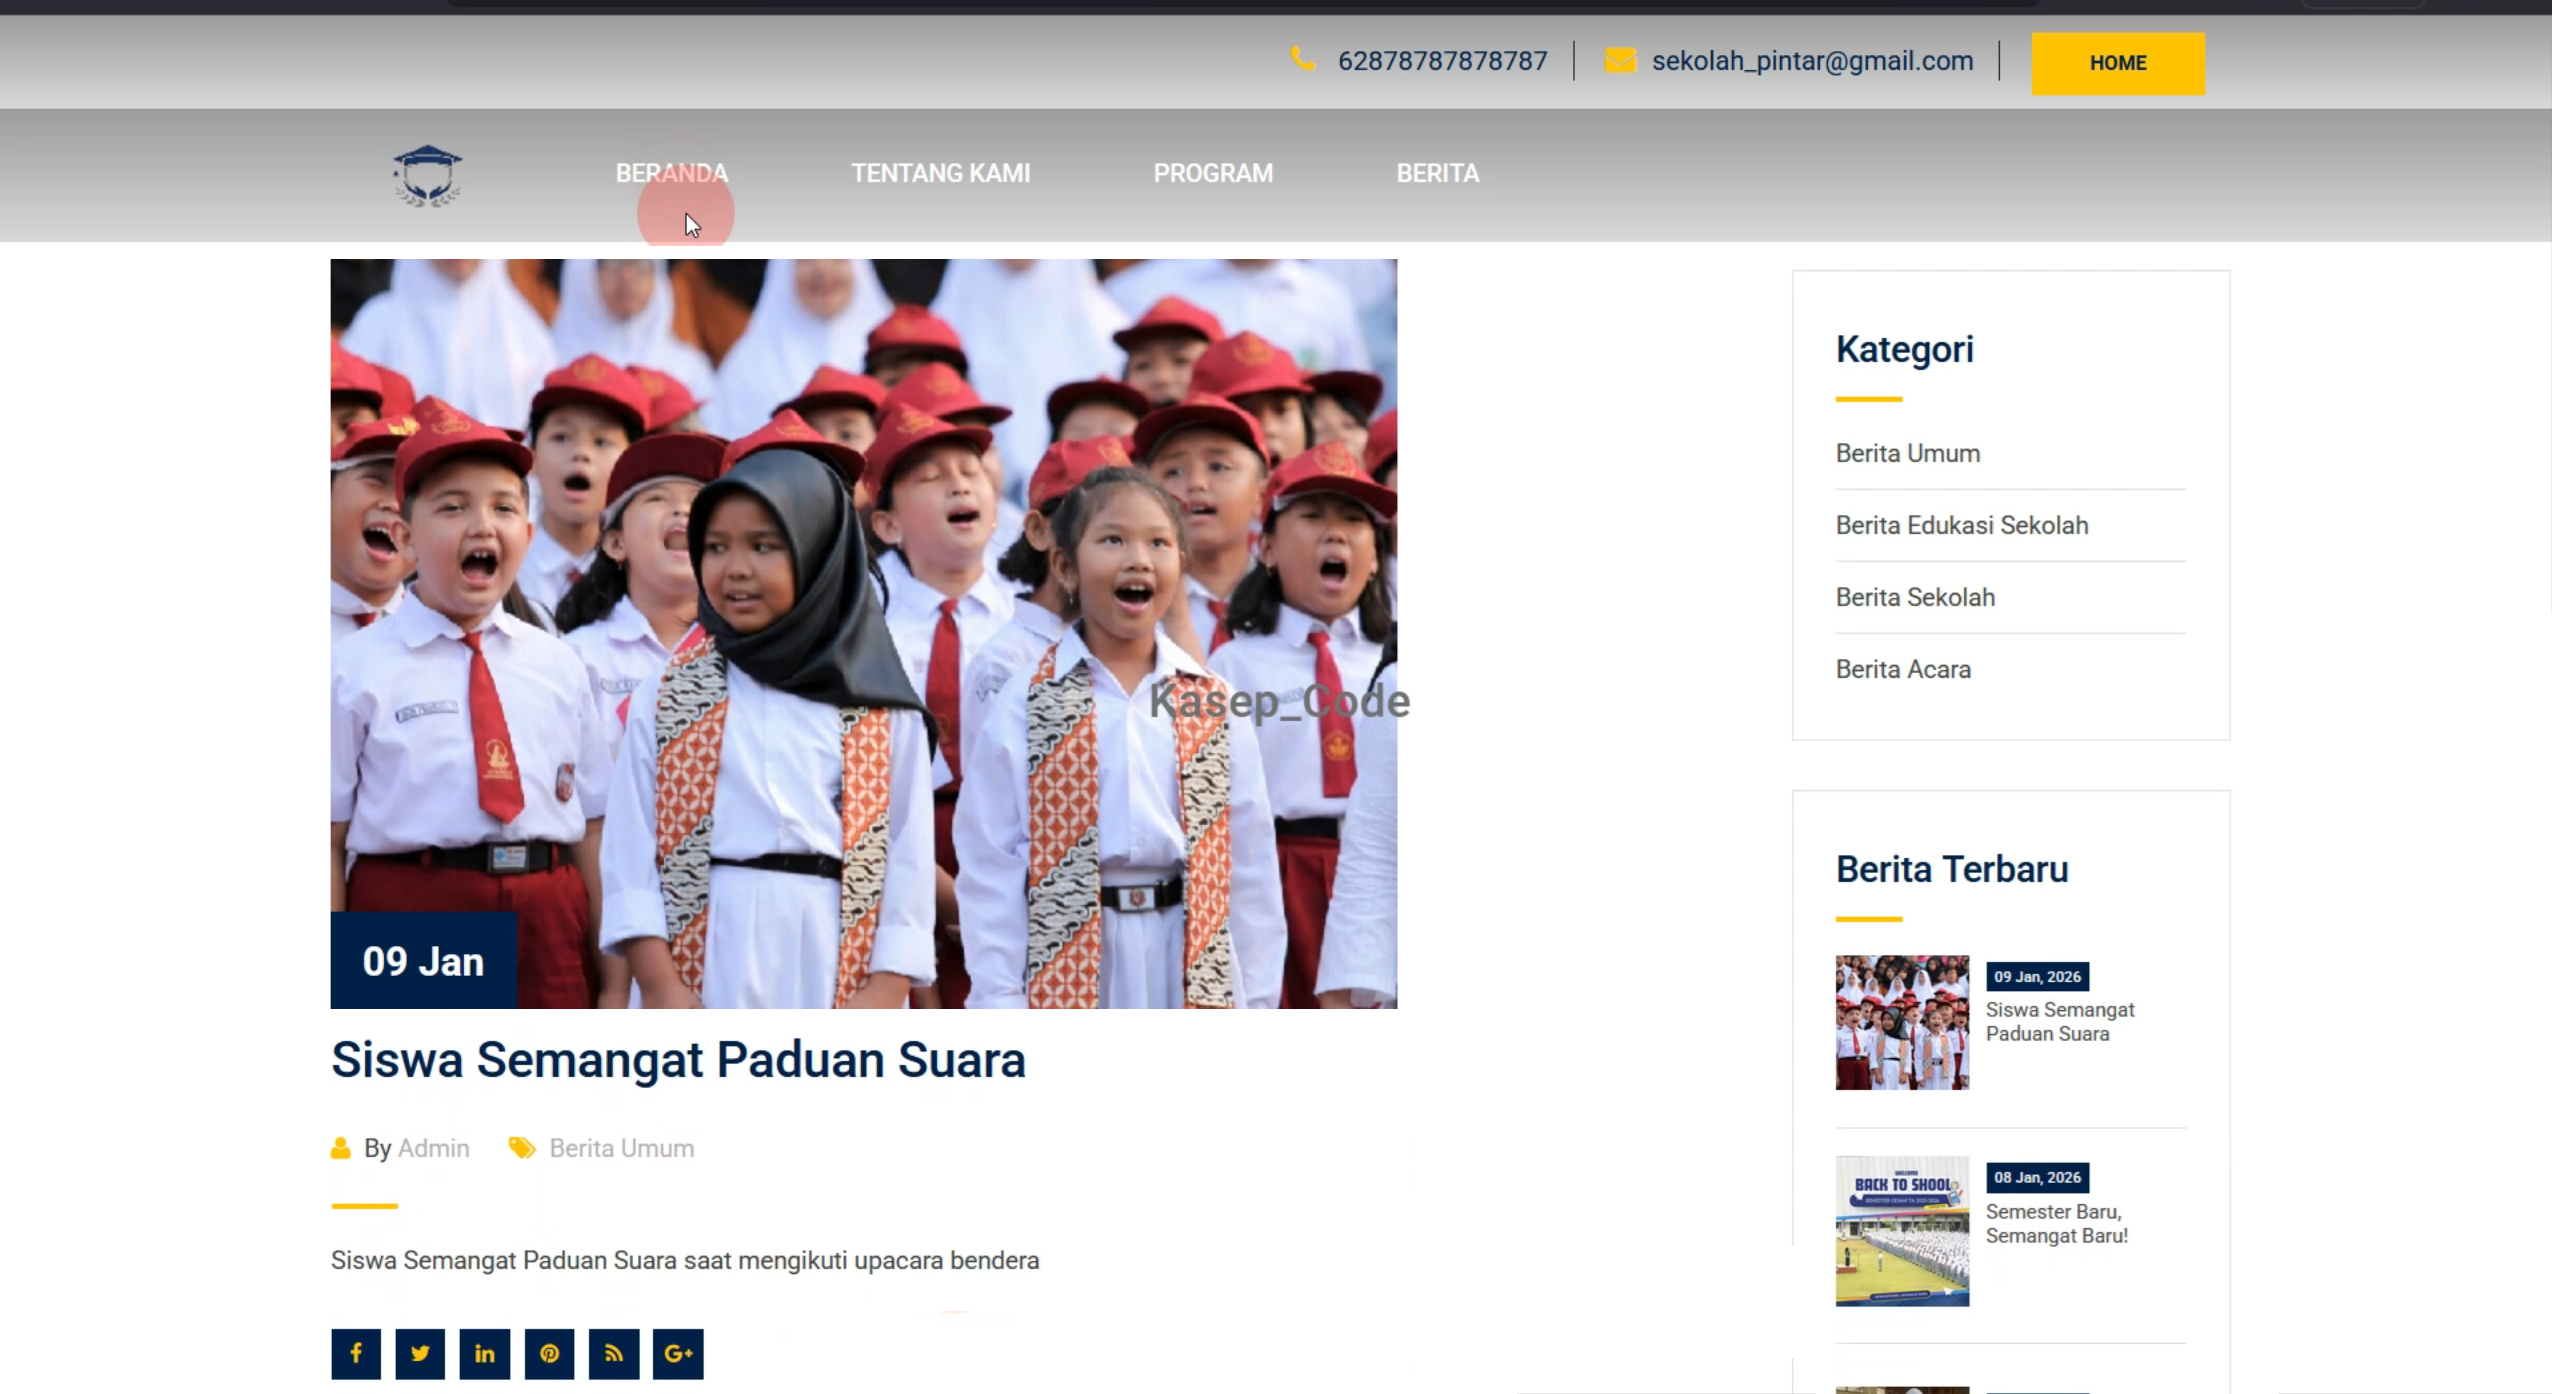Click the Admin author link
Viewport: 2552px width, 1394px height.
click(433, 1148)
